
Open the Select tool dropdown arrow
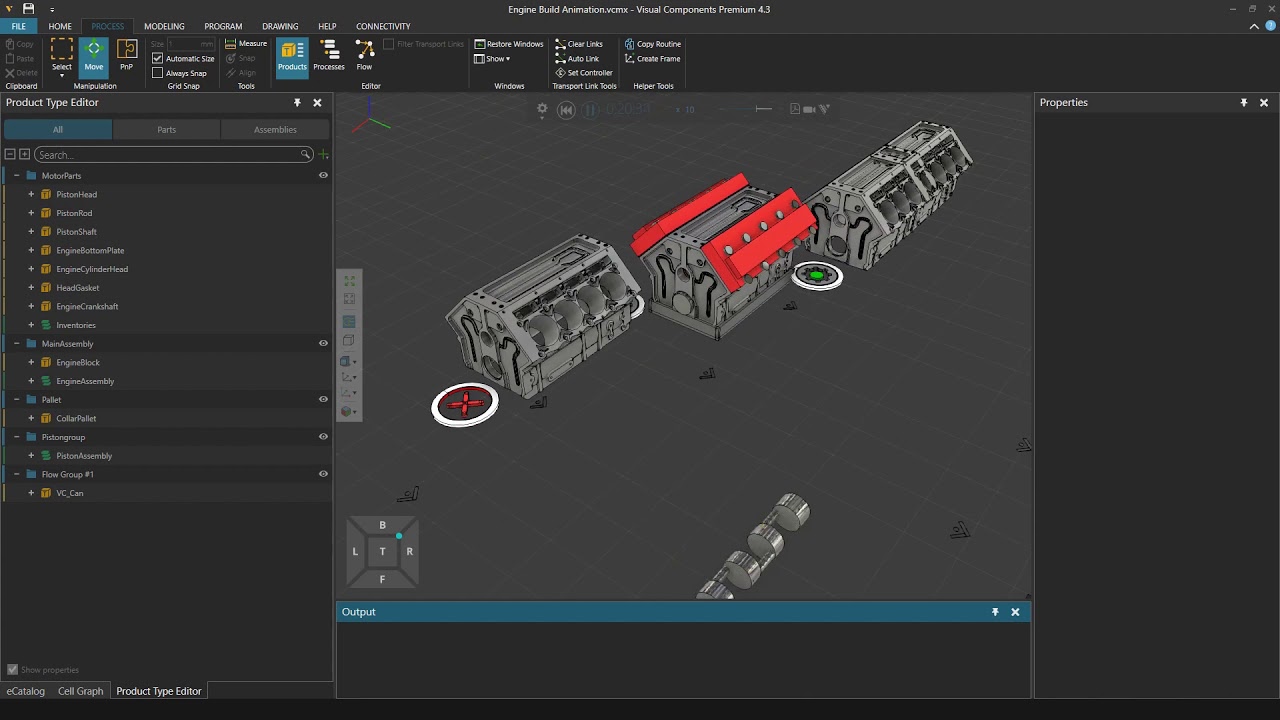[x=62, y=75]
